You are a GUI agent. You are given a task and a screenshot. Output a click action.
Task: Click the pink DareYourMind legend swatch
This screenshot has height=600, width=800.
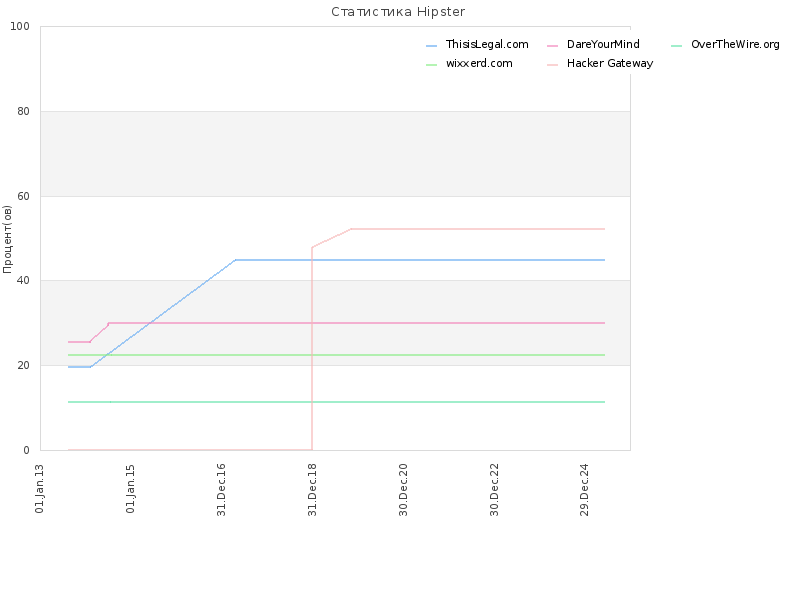tap(553, 46)
